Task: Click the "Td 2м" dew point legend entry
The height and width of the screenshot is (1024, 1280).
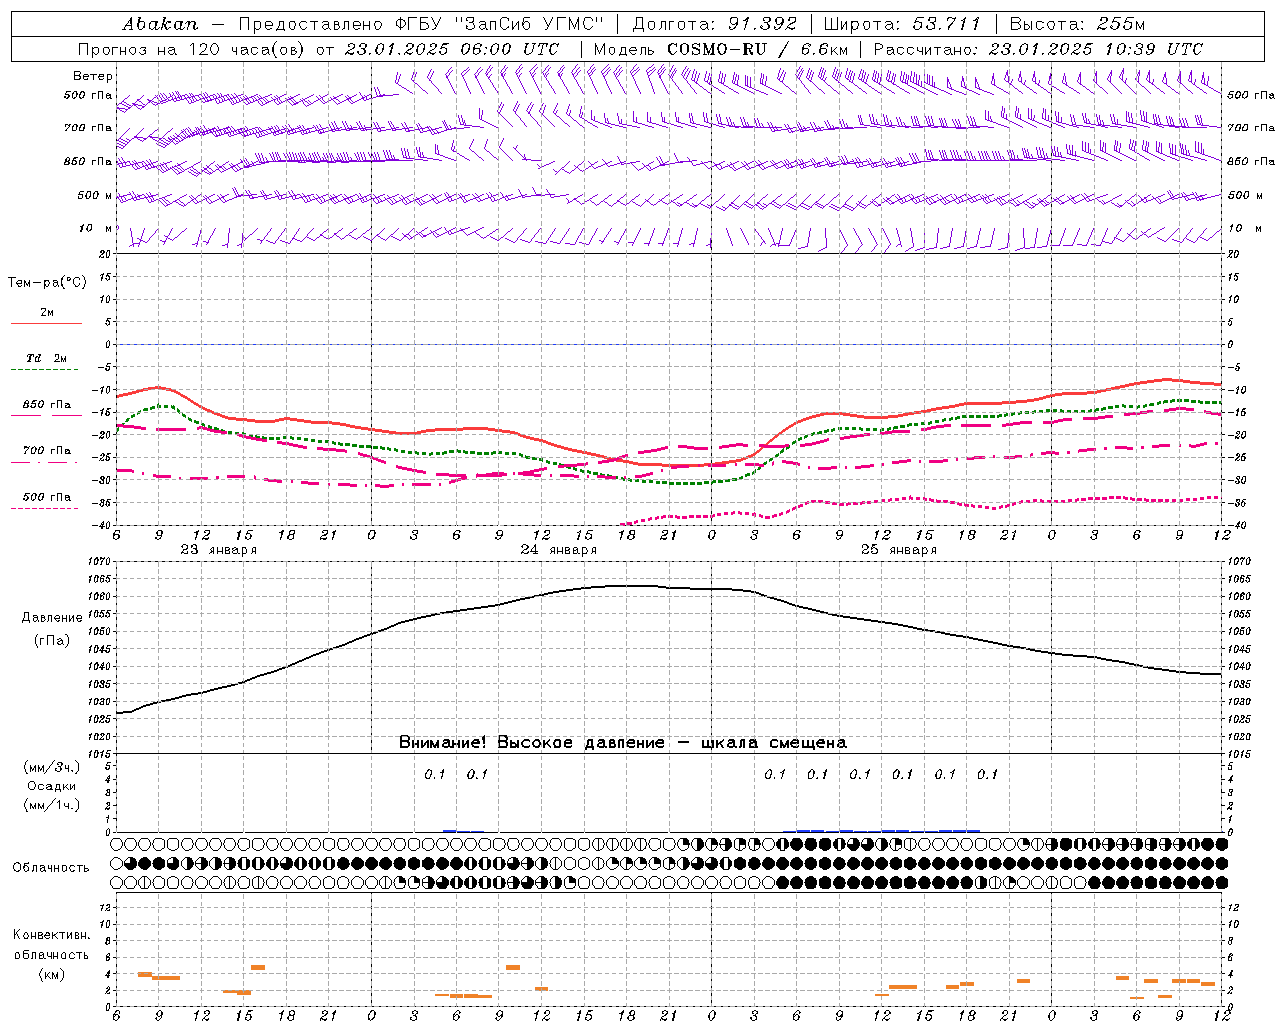Action: (x=46, y=358)
